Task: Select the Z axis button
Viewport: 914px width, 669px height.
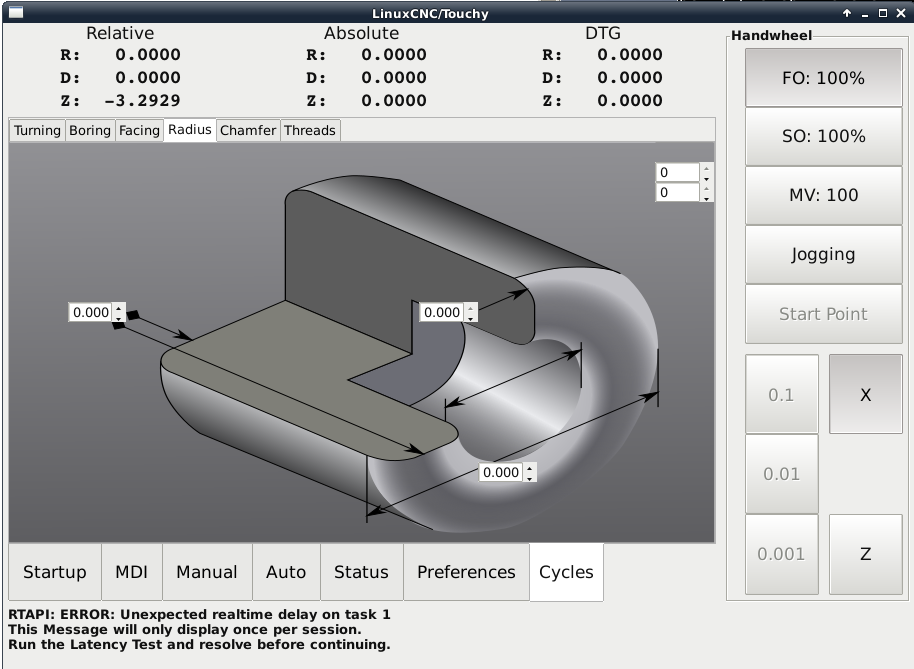Action: click(866, 554)
